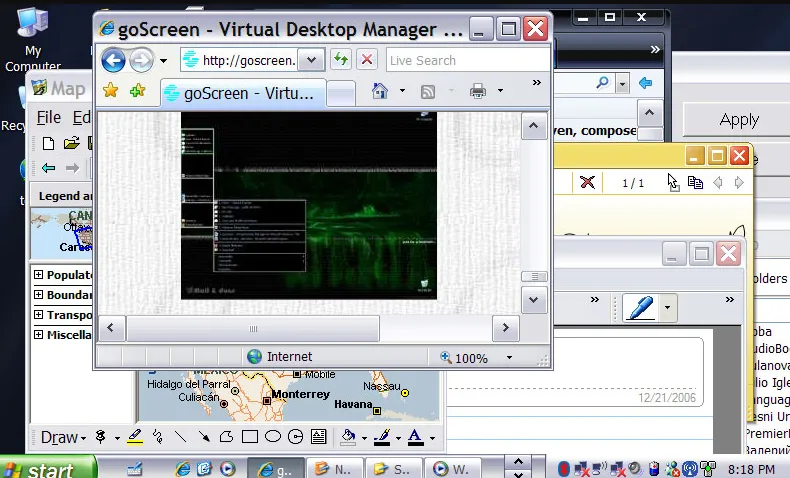
Task: Switch to the N.. taskbar button
Action: [x=334, y=469]
